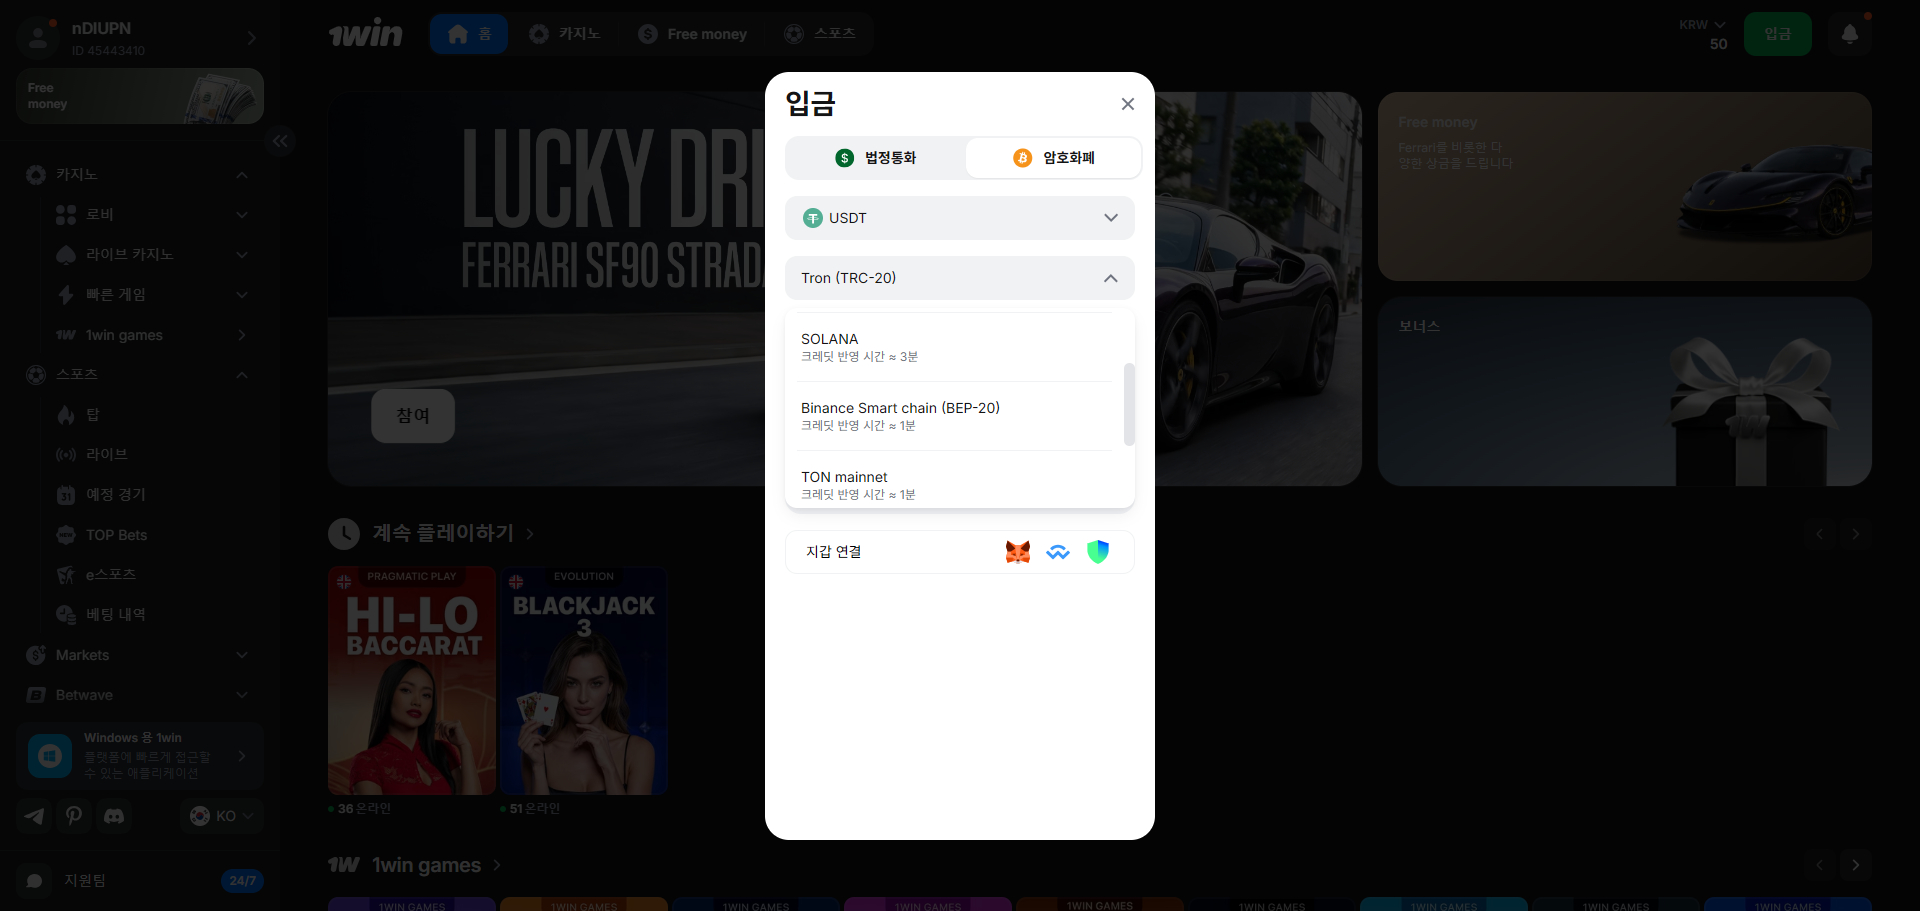Screen dimensions: 1920x911
Task: Open 라이브 sports with broadcast icon
Action: 152,455
